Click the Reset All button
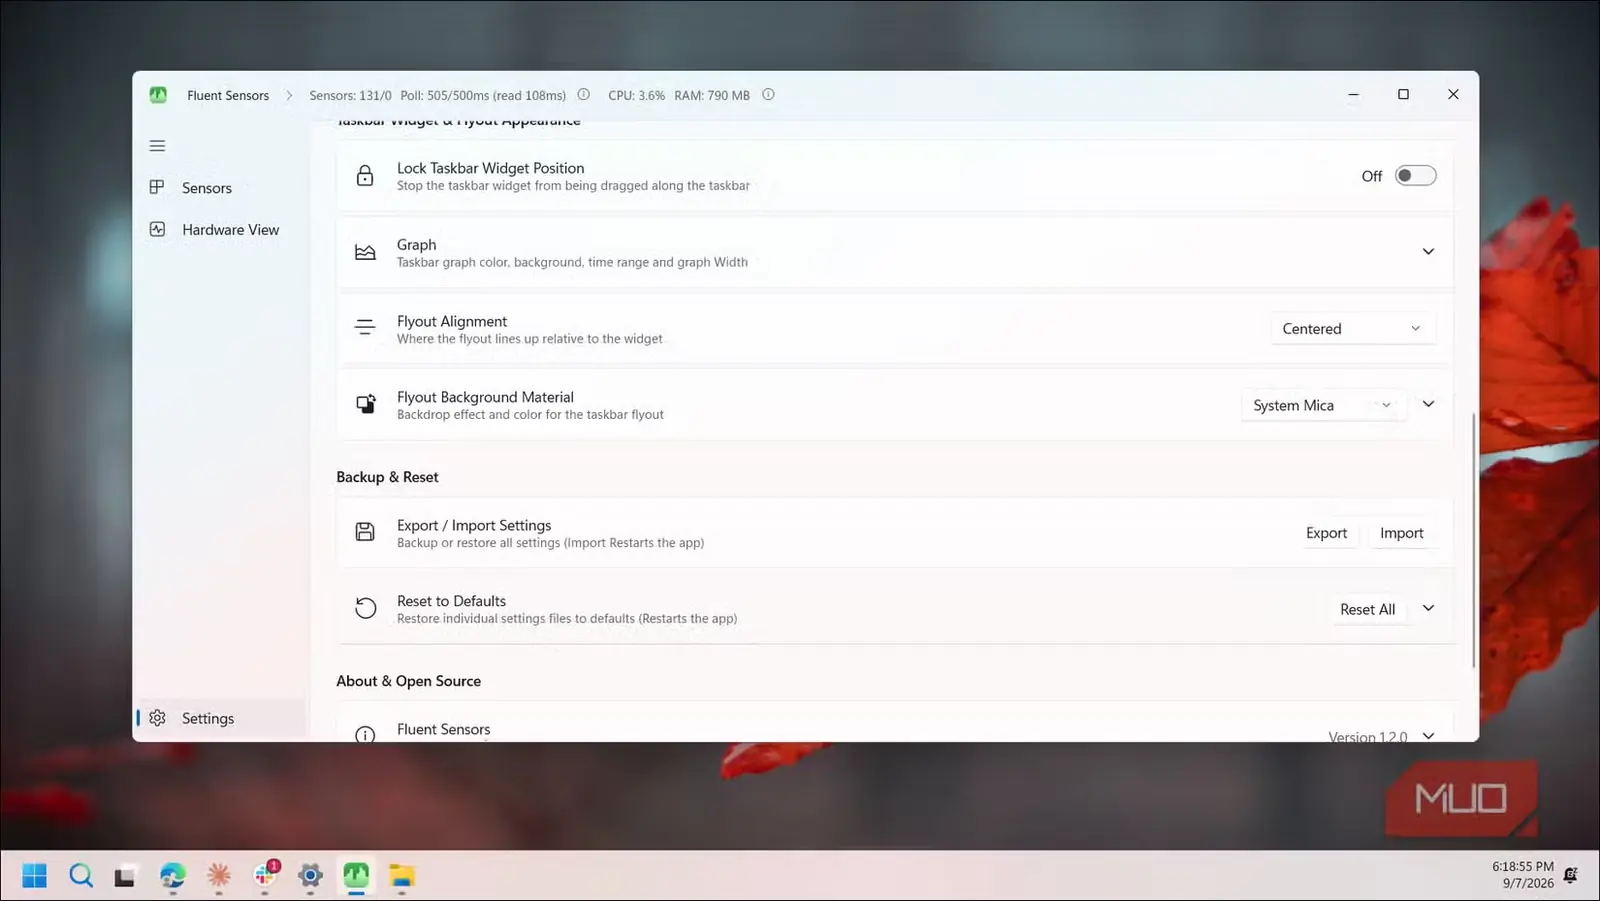The image size is (1600, 901). [1367, 609]
